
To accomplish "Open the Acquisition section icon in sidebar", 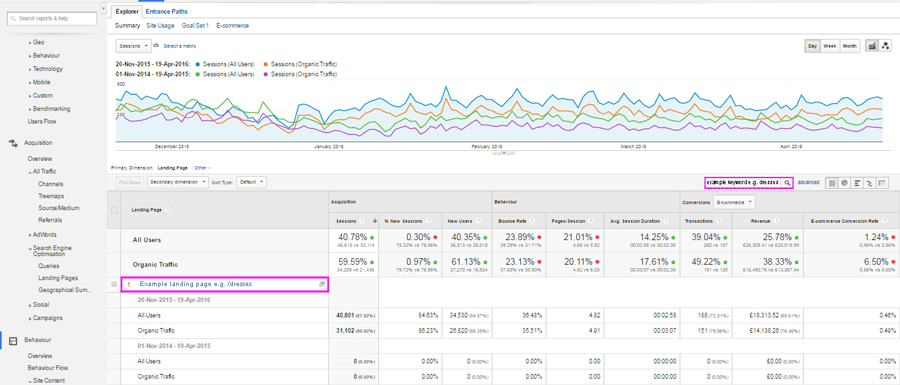I will [13, 143].
